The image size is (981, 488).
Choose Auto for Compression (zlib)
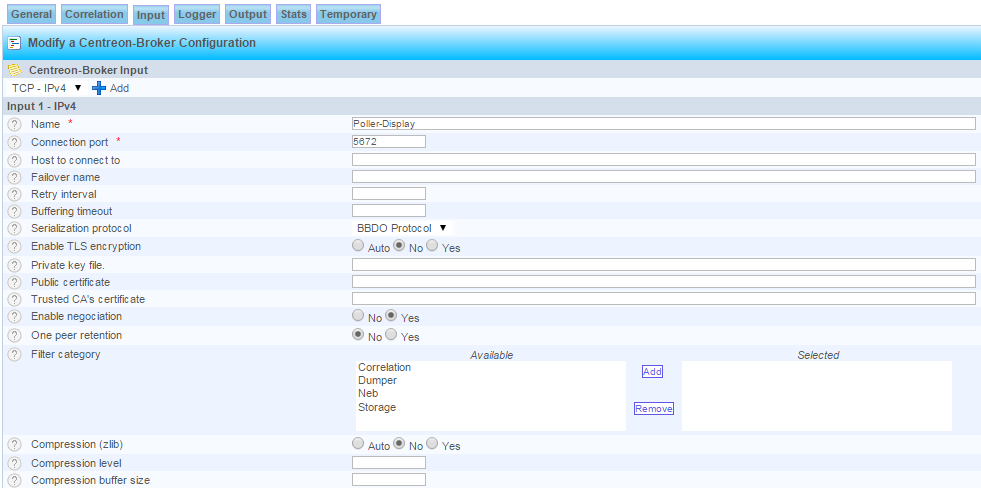pyautogui.click(x=358, y=444)
